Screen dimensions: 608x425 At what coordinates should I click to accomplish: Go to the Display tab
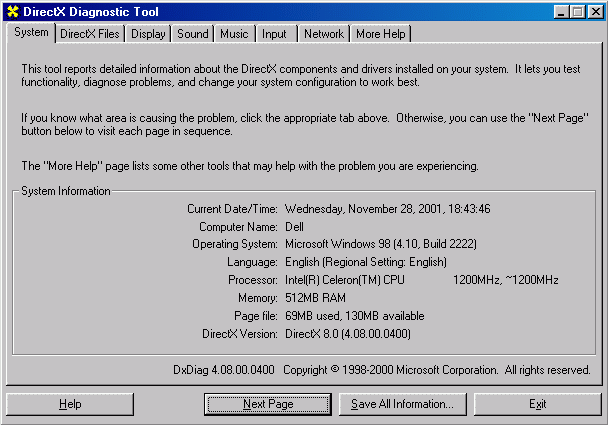point(148,34)
